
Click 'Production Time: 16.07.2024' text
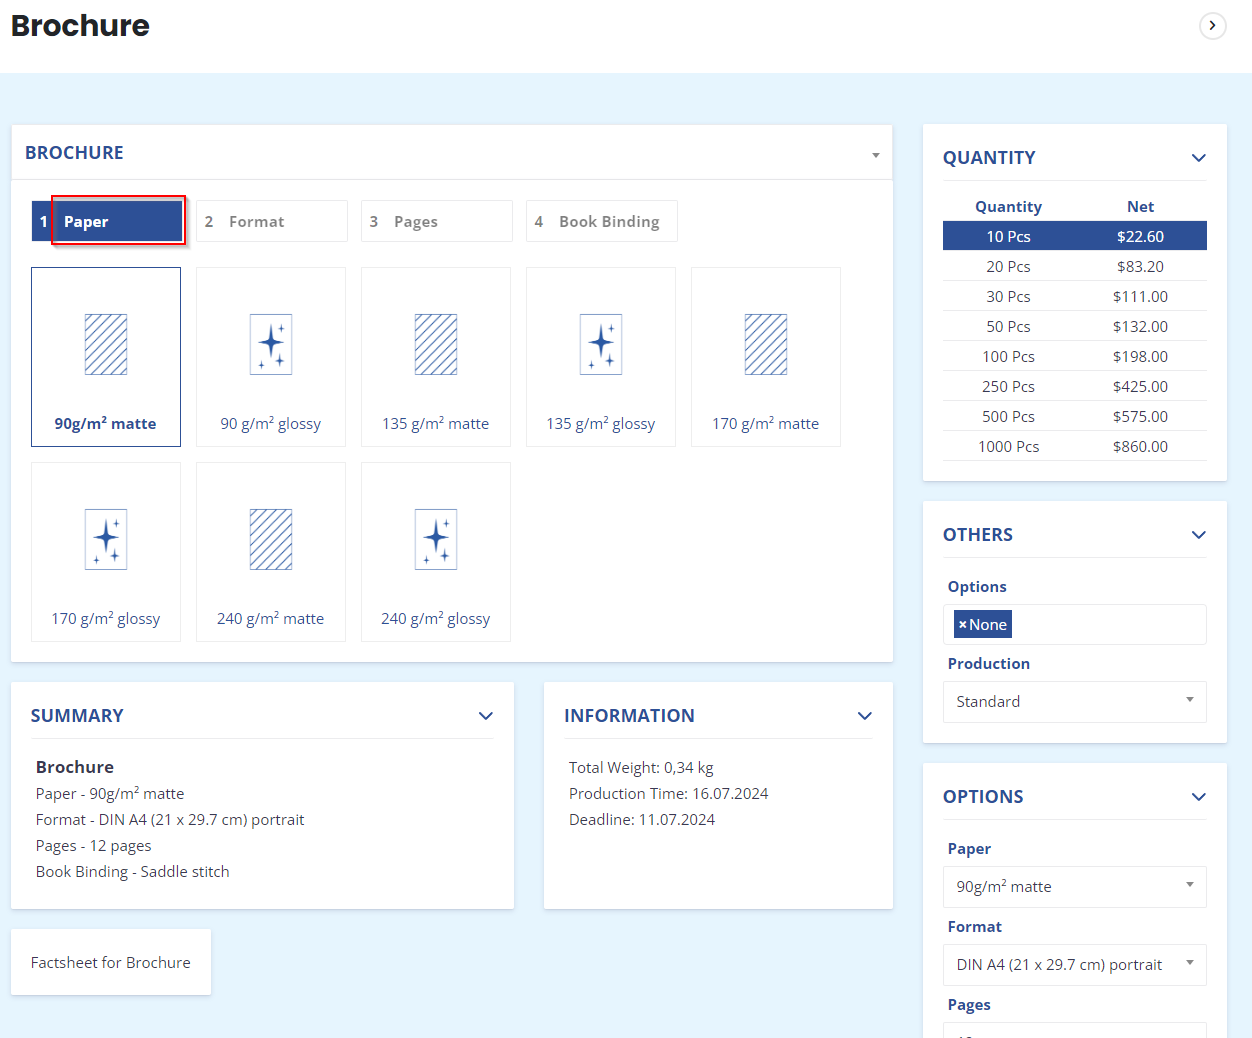coord(669,794)
